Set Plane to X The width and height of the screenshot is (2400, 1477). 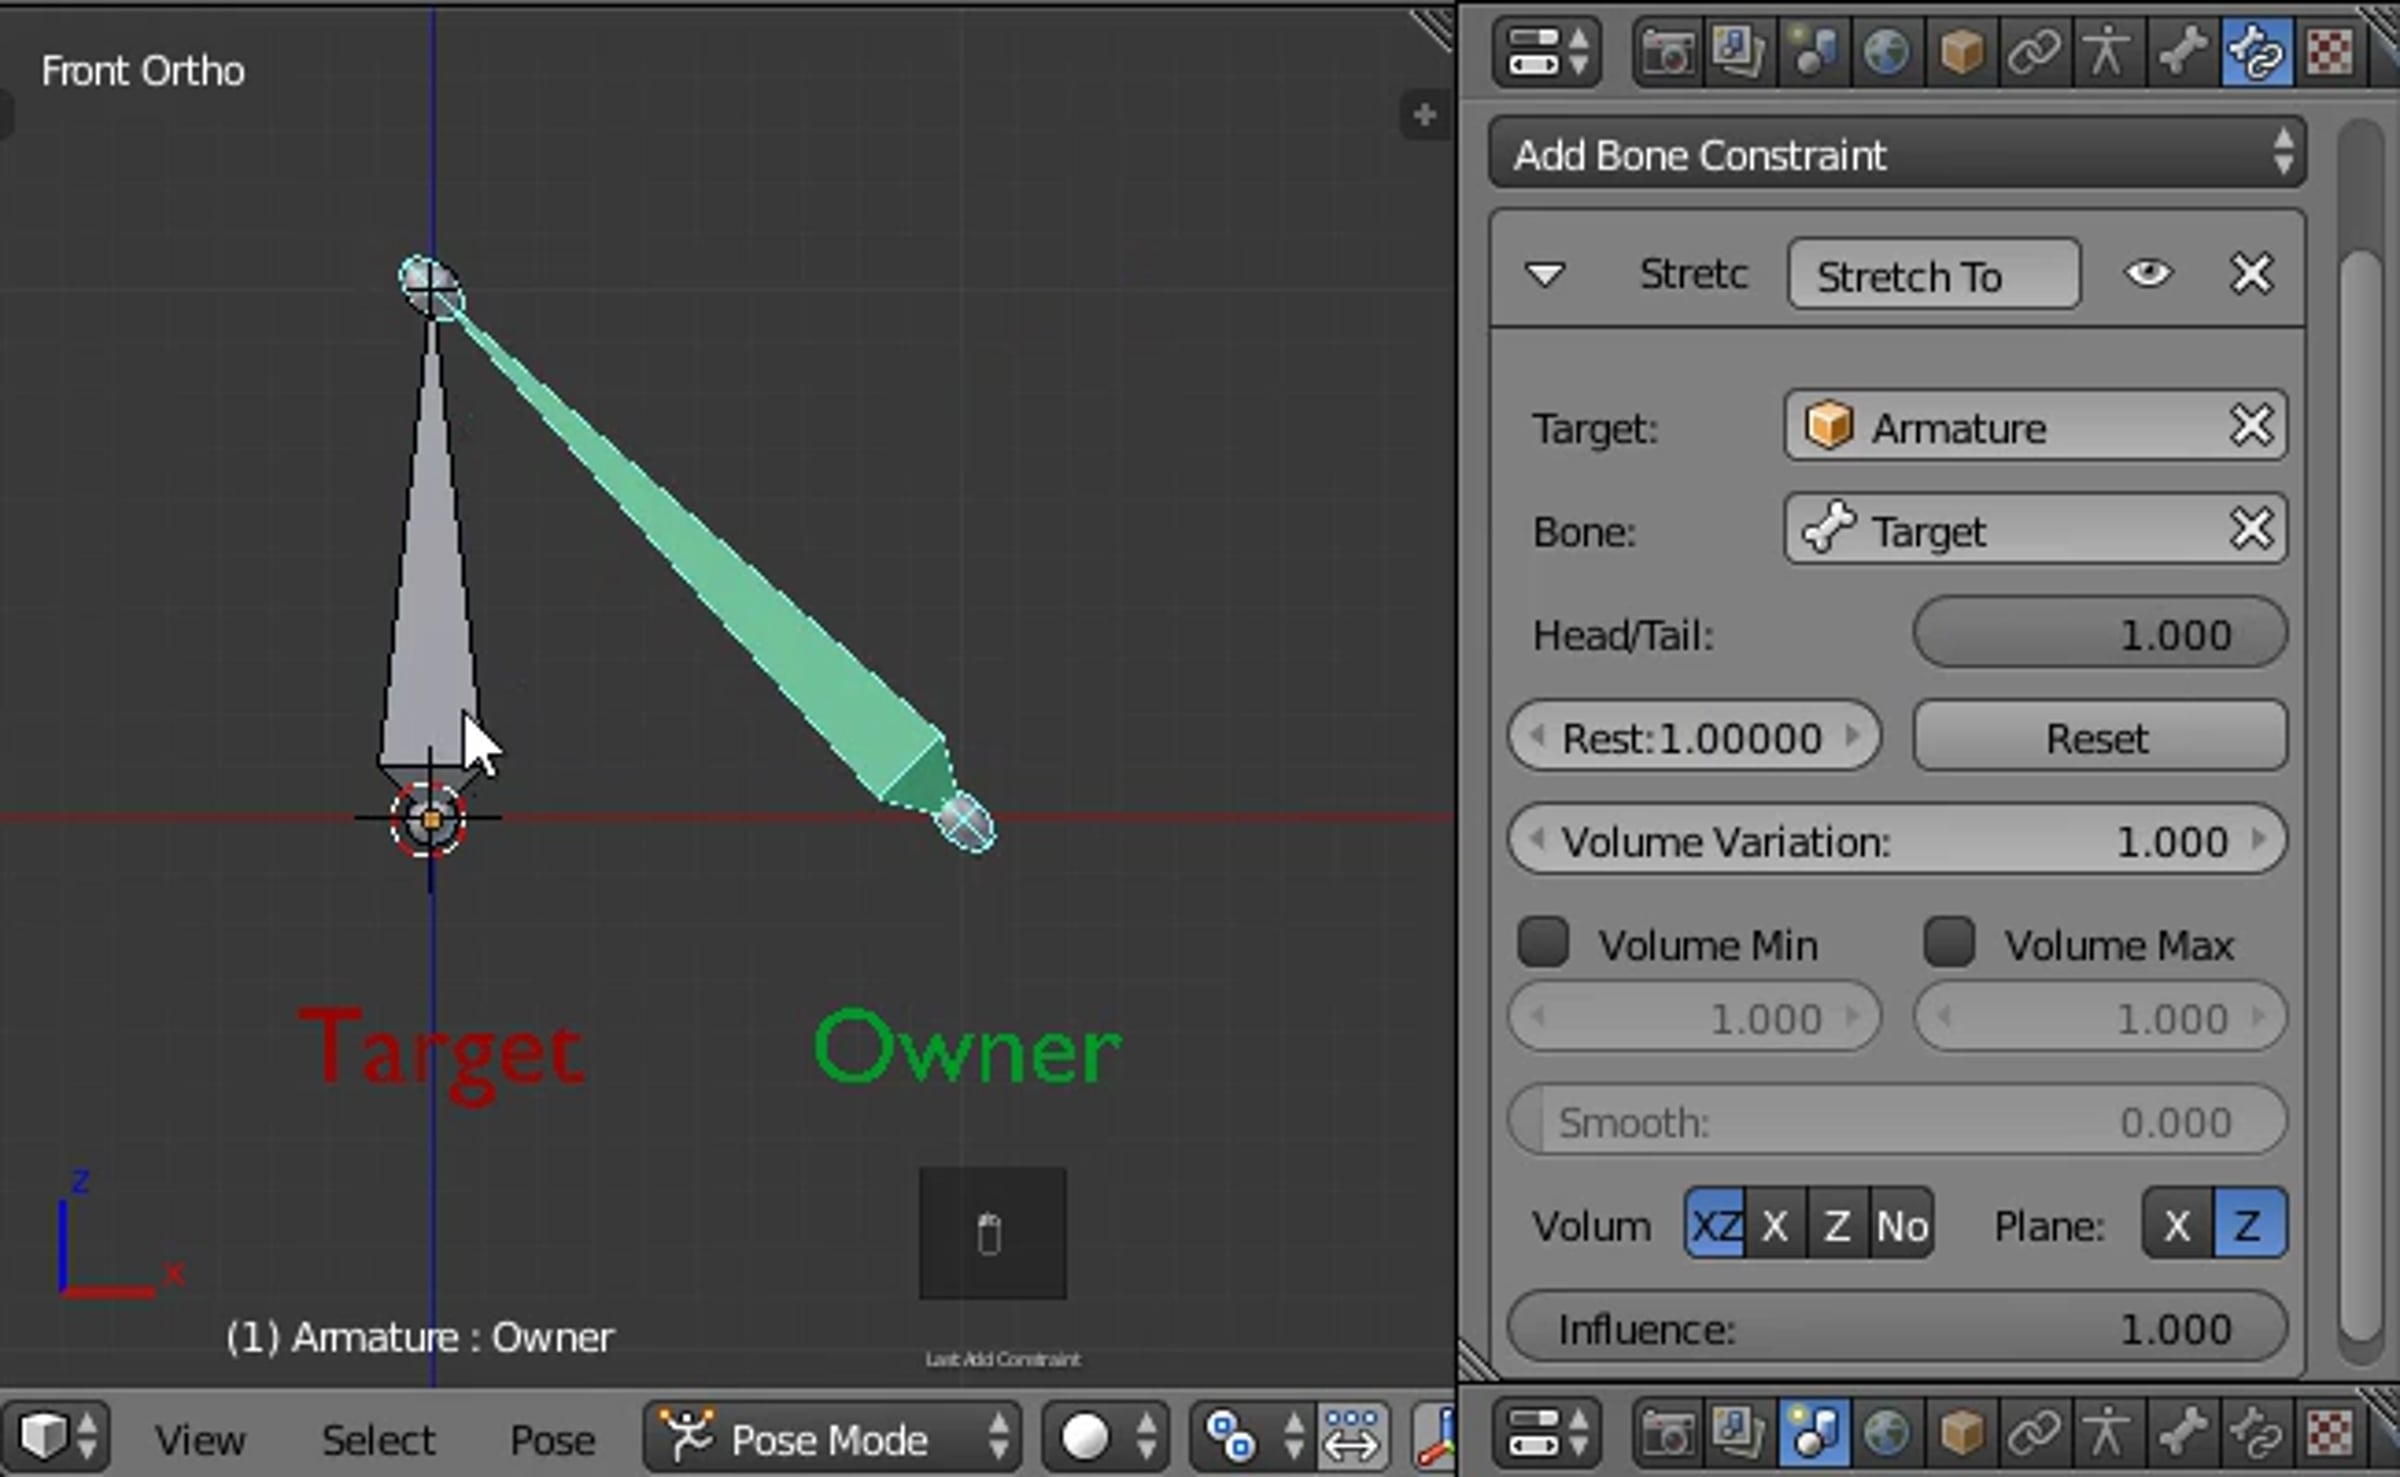2178,1224
